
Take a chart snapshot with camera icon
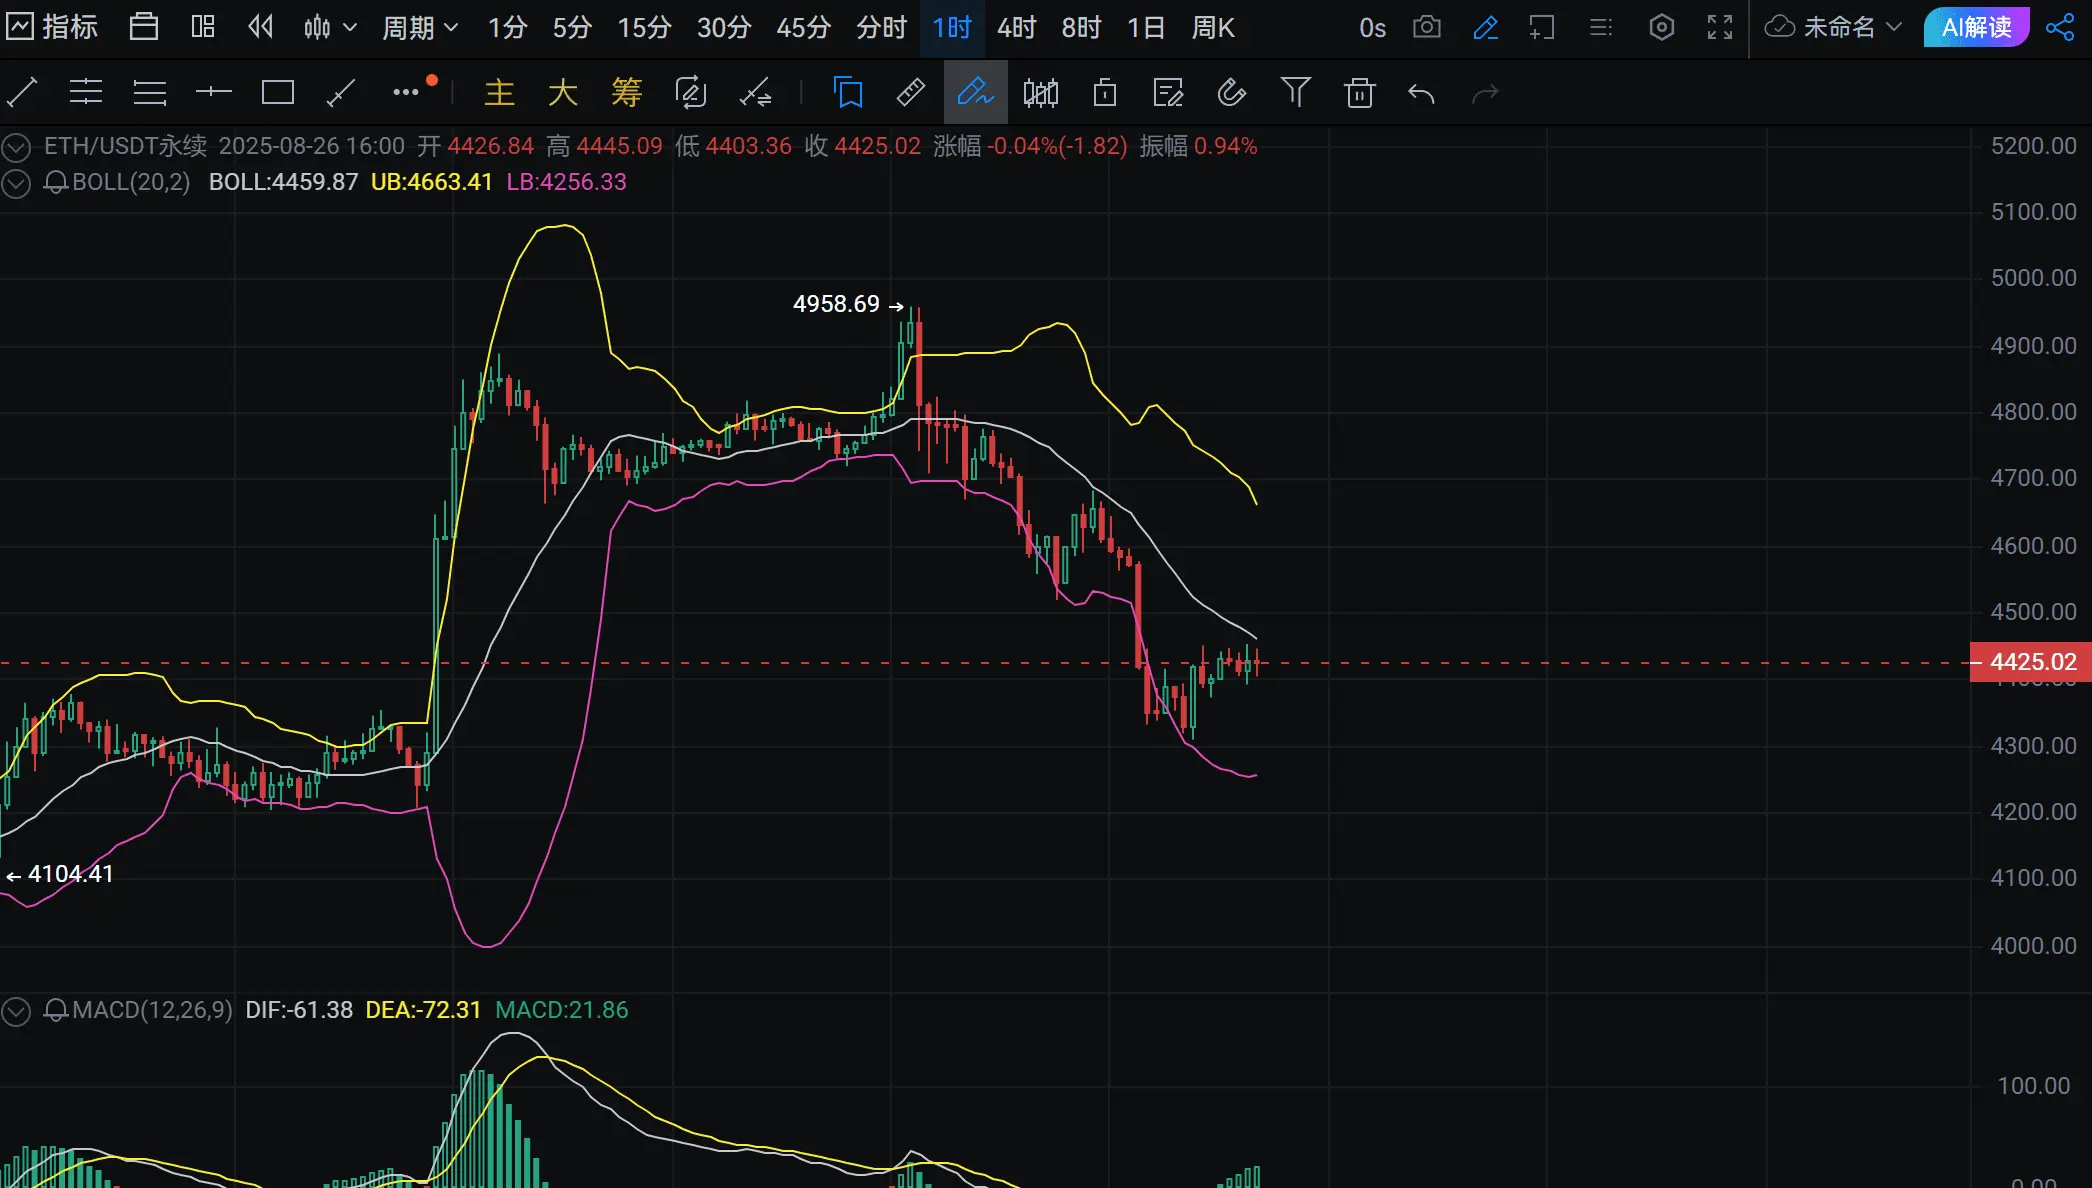click(1427, 27)
